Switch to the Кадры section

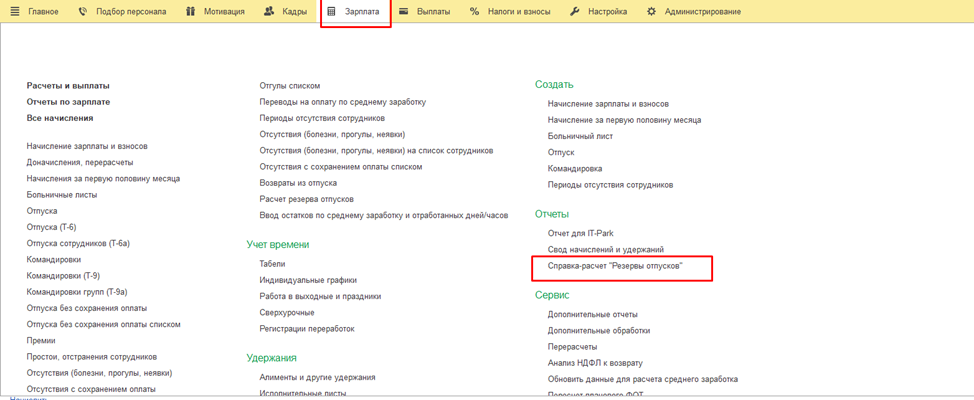294,12
